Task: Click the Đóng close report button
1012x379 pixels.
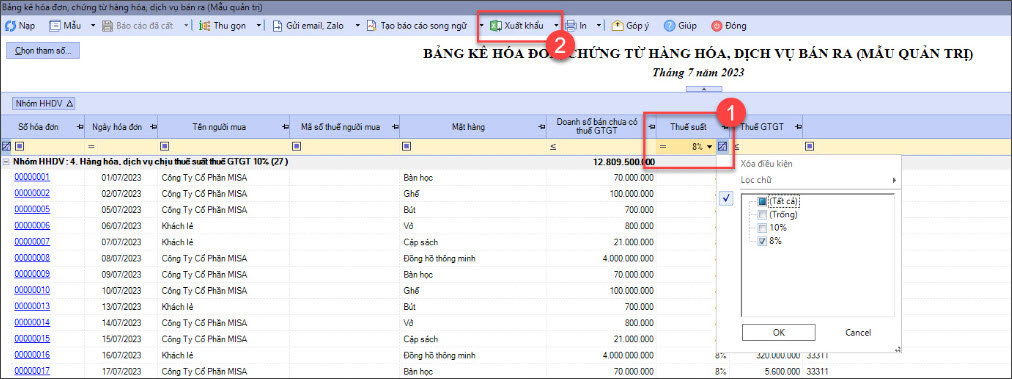Action: pos(729,26)
